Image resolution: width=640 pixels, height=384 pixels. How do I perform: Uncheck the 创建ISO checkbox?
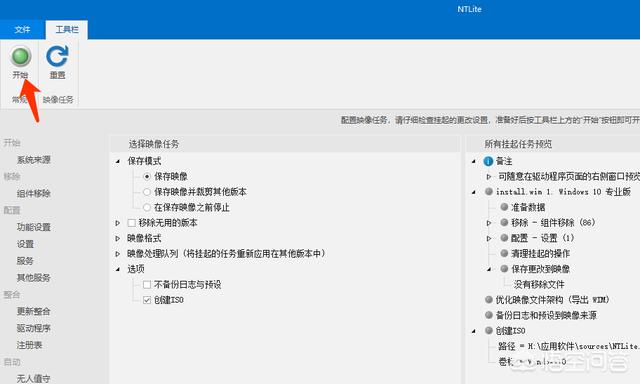147,300
